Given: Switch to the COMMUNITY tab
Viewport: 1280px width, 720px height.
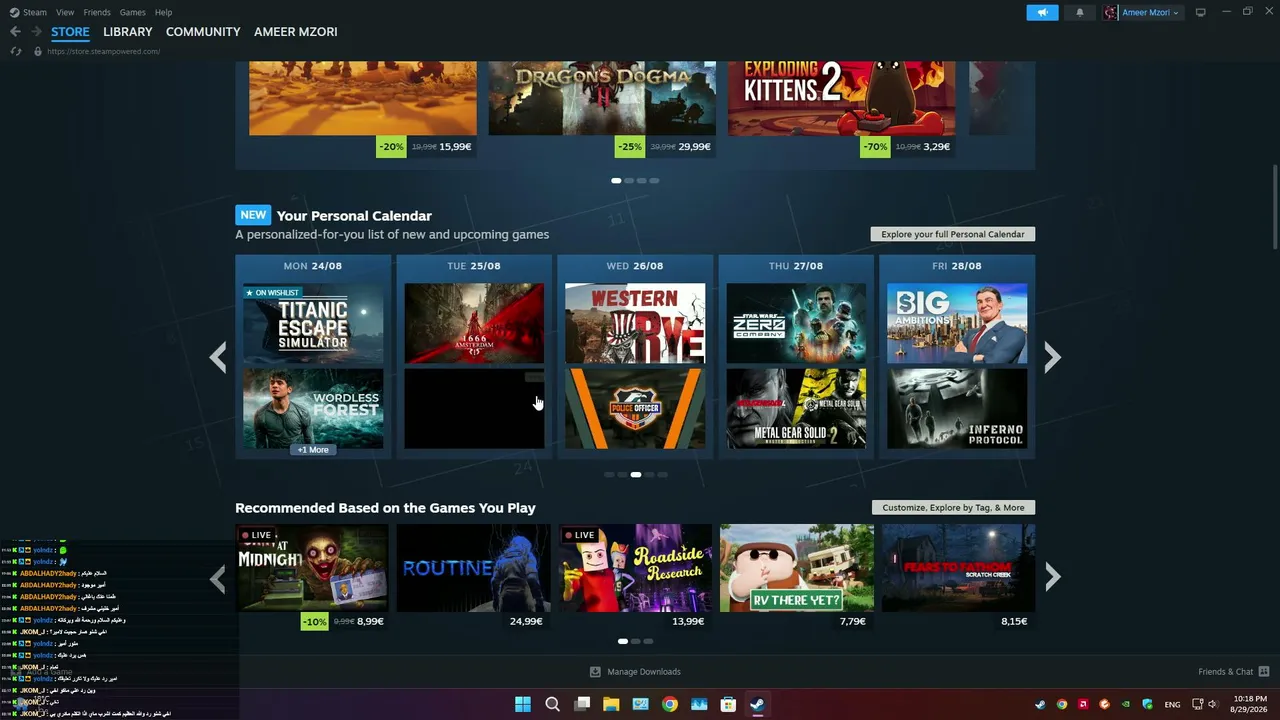Looking at the screenshot, I should point(203,32).
